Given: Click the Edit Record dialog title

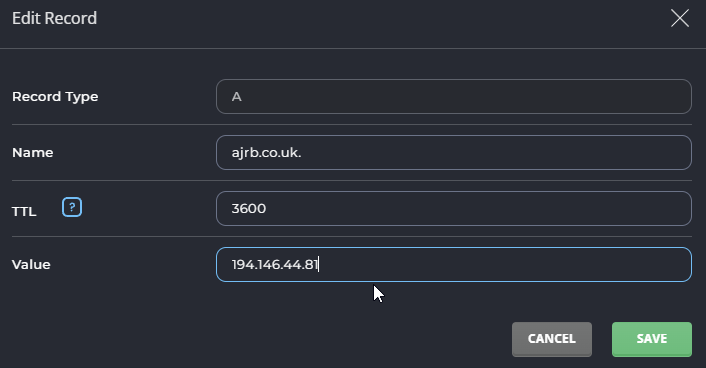Looking at the screenshot, I should pos(54,18).
